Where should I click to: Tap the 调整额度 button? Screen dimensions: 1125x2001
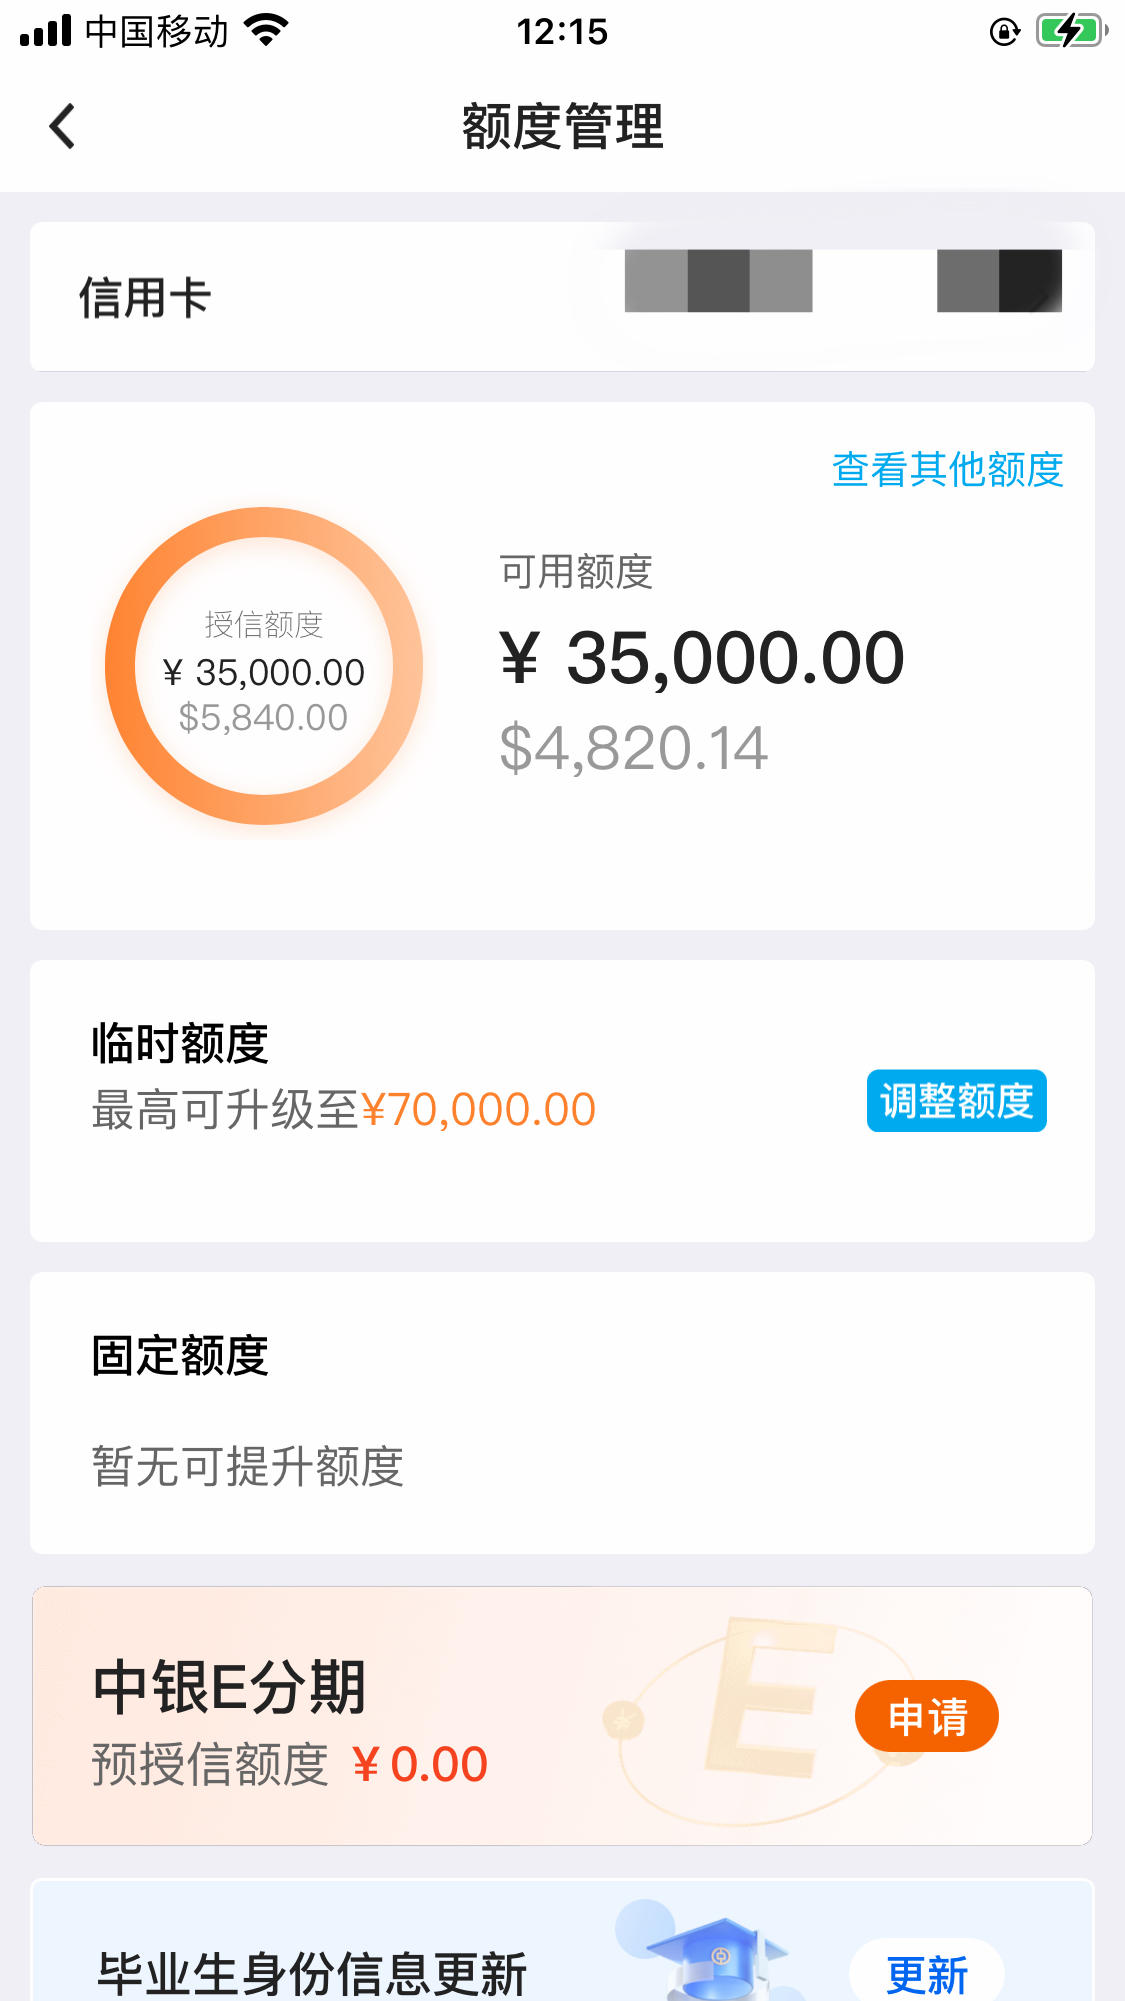click(956, 1101)
